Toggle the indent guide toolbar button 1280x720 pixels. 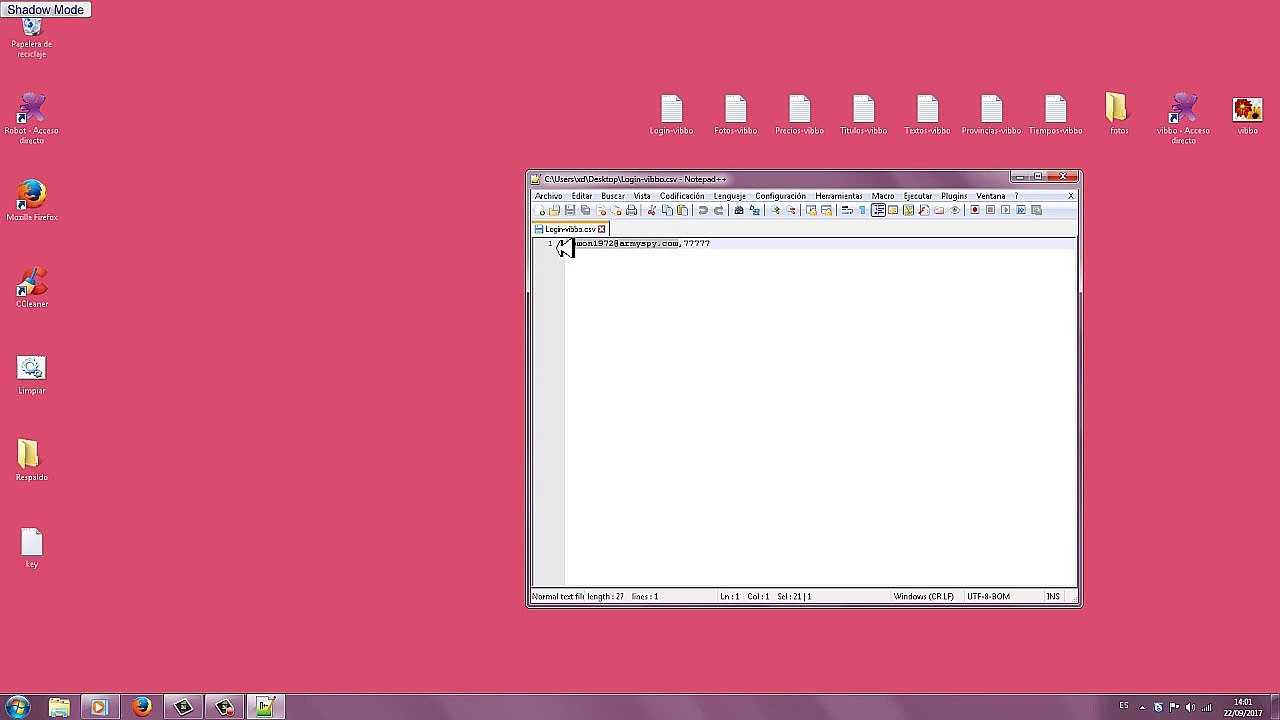pos(878,210)
